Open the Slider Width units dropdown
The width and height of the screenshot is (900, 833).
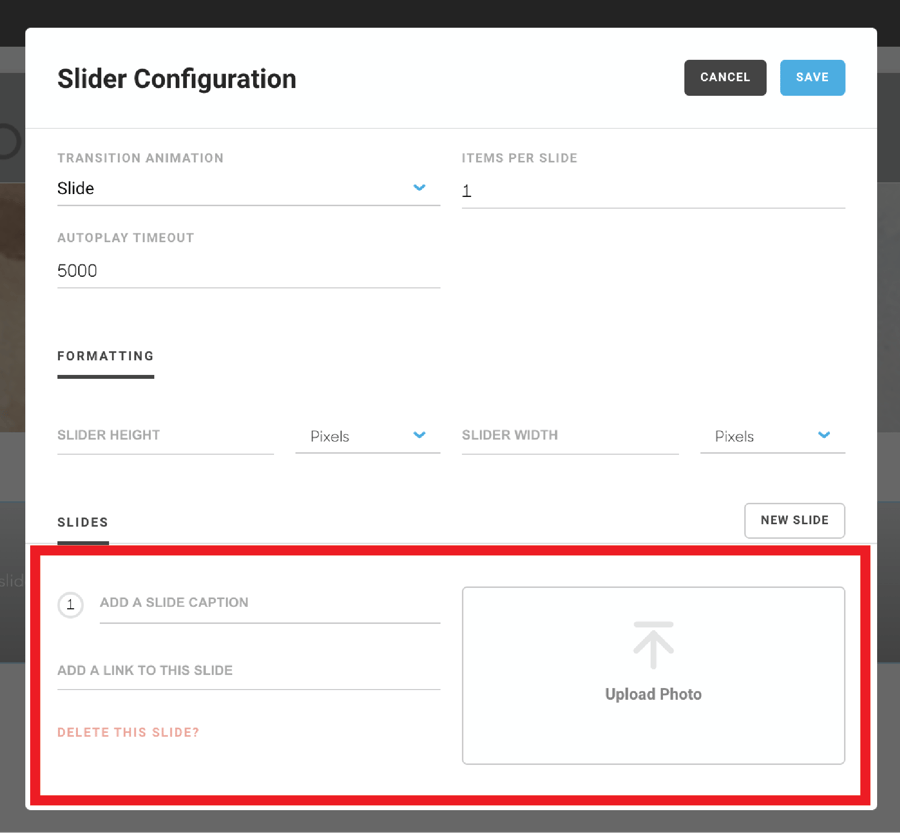coord(770,435)
